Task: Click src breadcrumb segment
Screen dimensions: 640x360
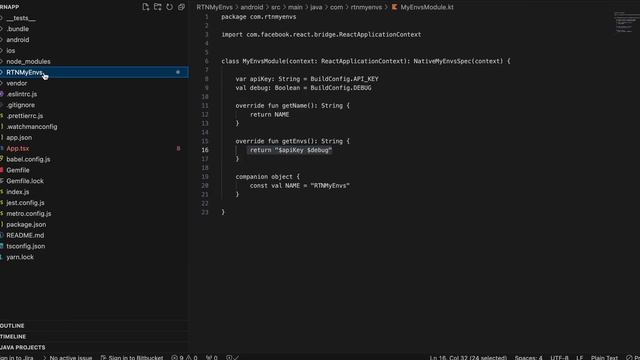Action: coord(276,7)
